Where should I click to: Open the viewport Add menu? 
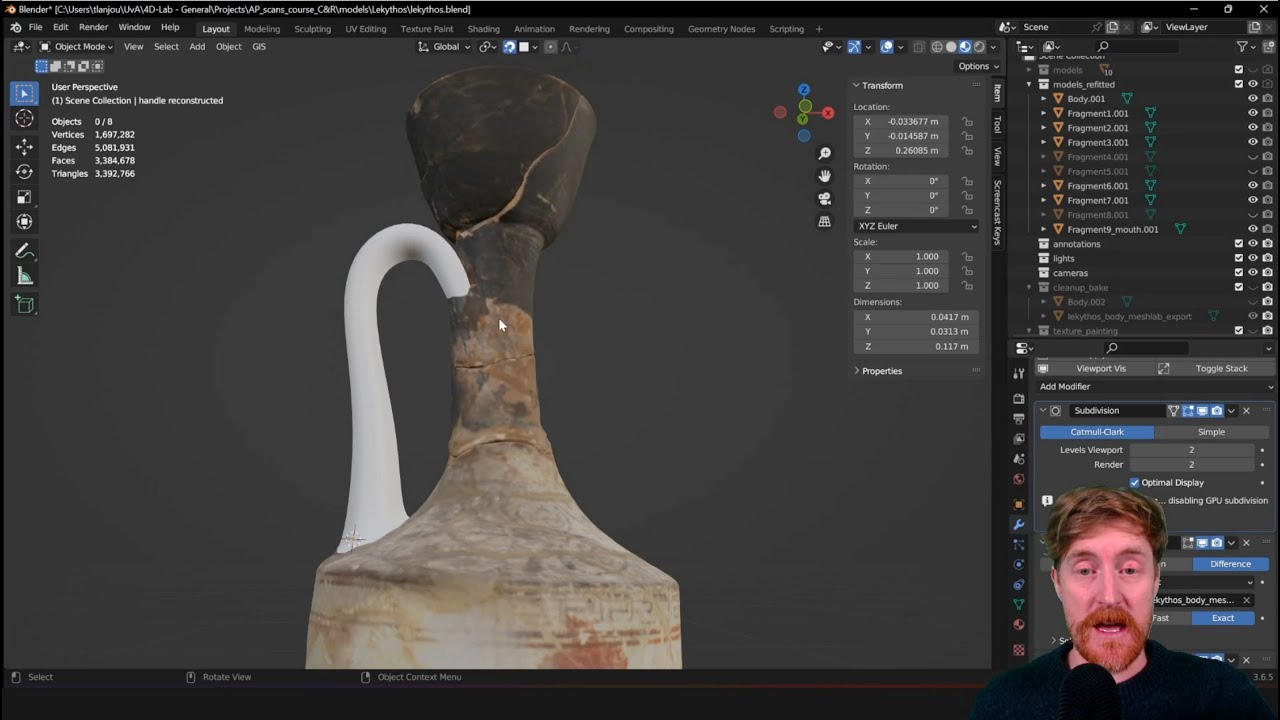[x=197, y=47]
